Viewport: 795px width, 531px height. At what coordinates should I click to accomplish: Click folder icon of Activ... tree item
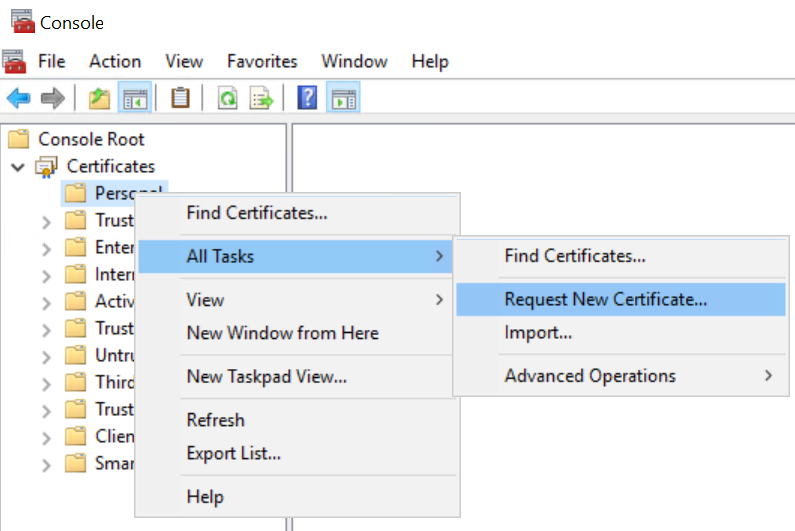[x=76, y=301]
